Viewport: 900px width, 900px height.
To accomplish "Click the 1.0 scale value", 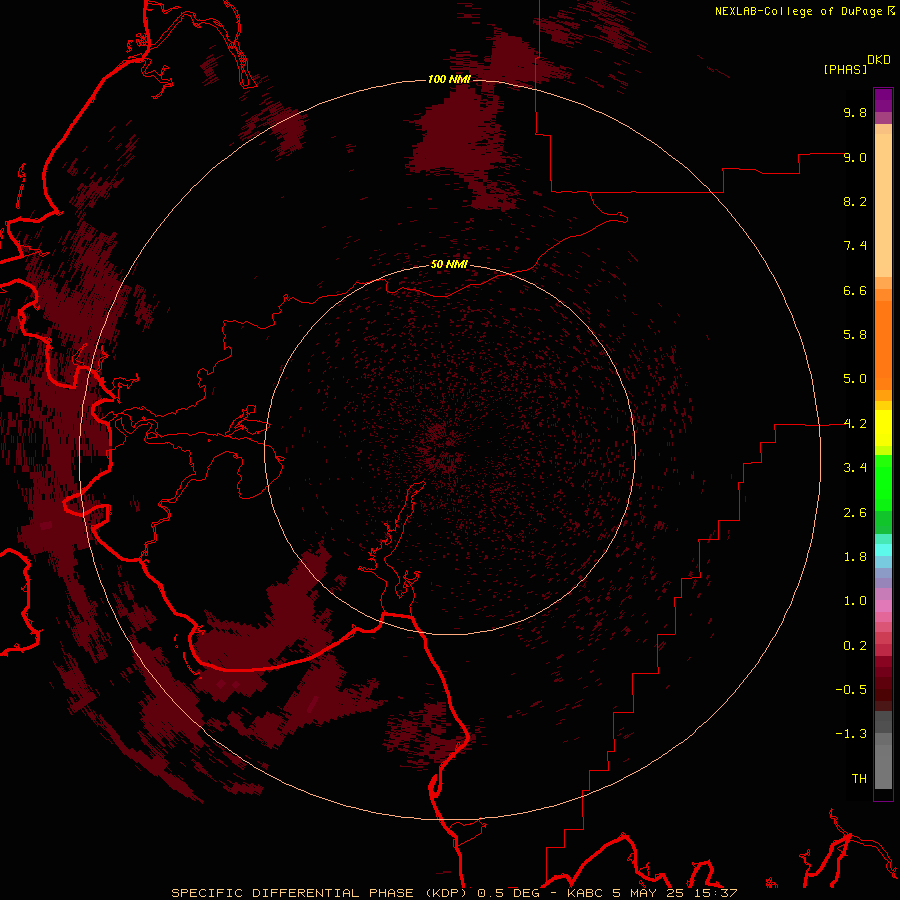I will 855,601.
